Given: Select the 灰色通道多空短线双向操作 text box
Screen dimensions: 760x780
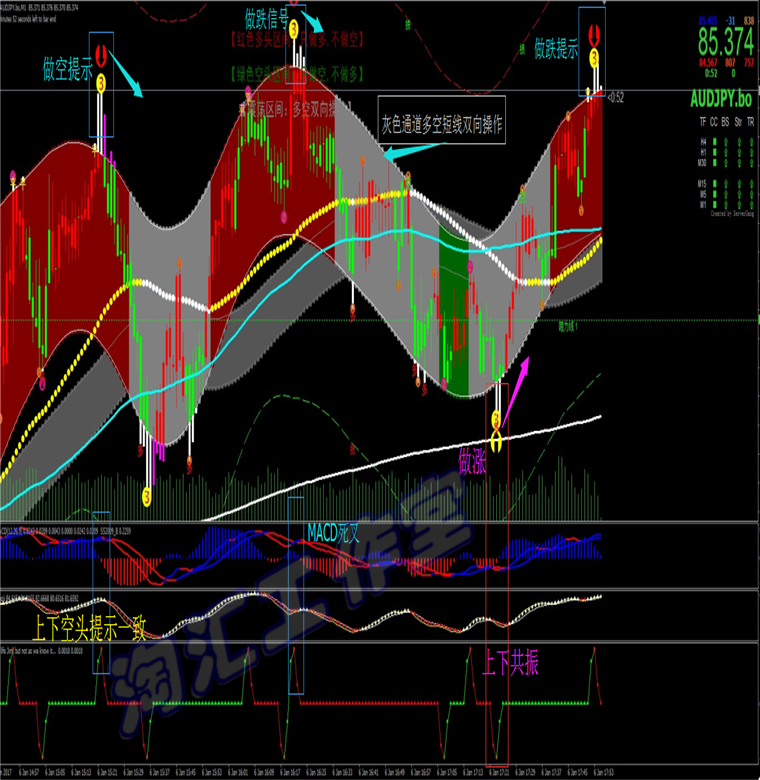Looking at the screenshot, I should pyautogui.click(x=442, y=120).
